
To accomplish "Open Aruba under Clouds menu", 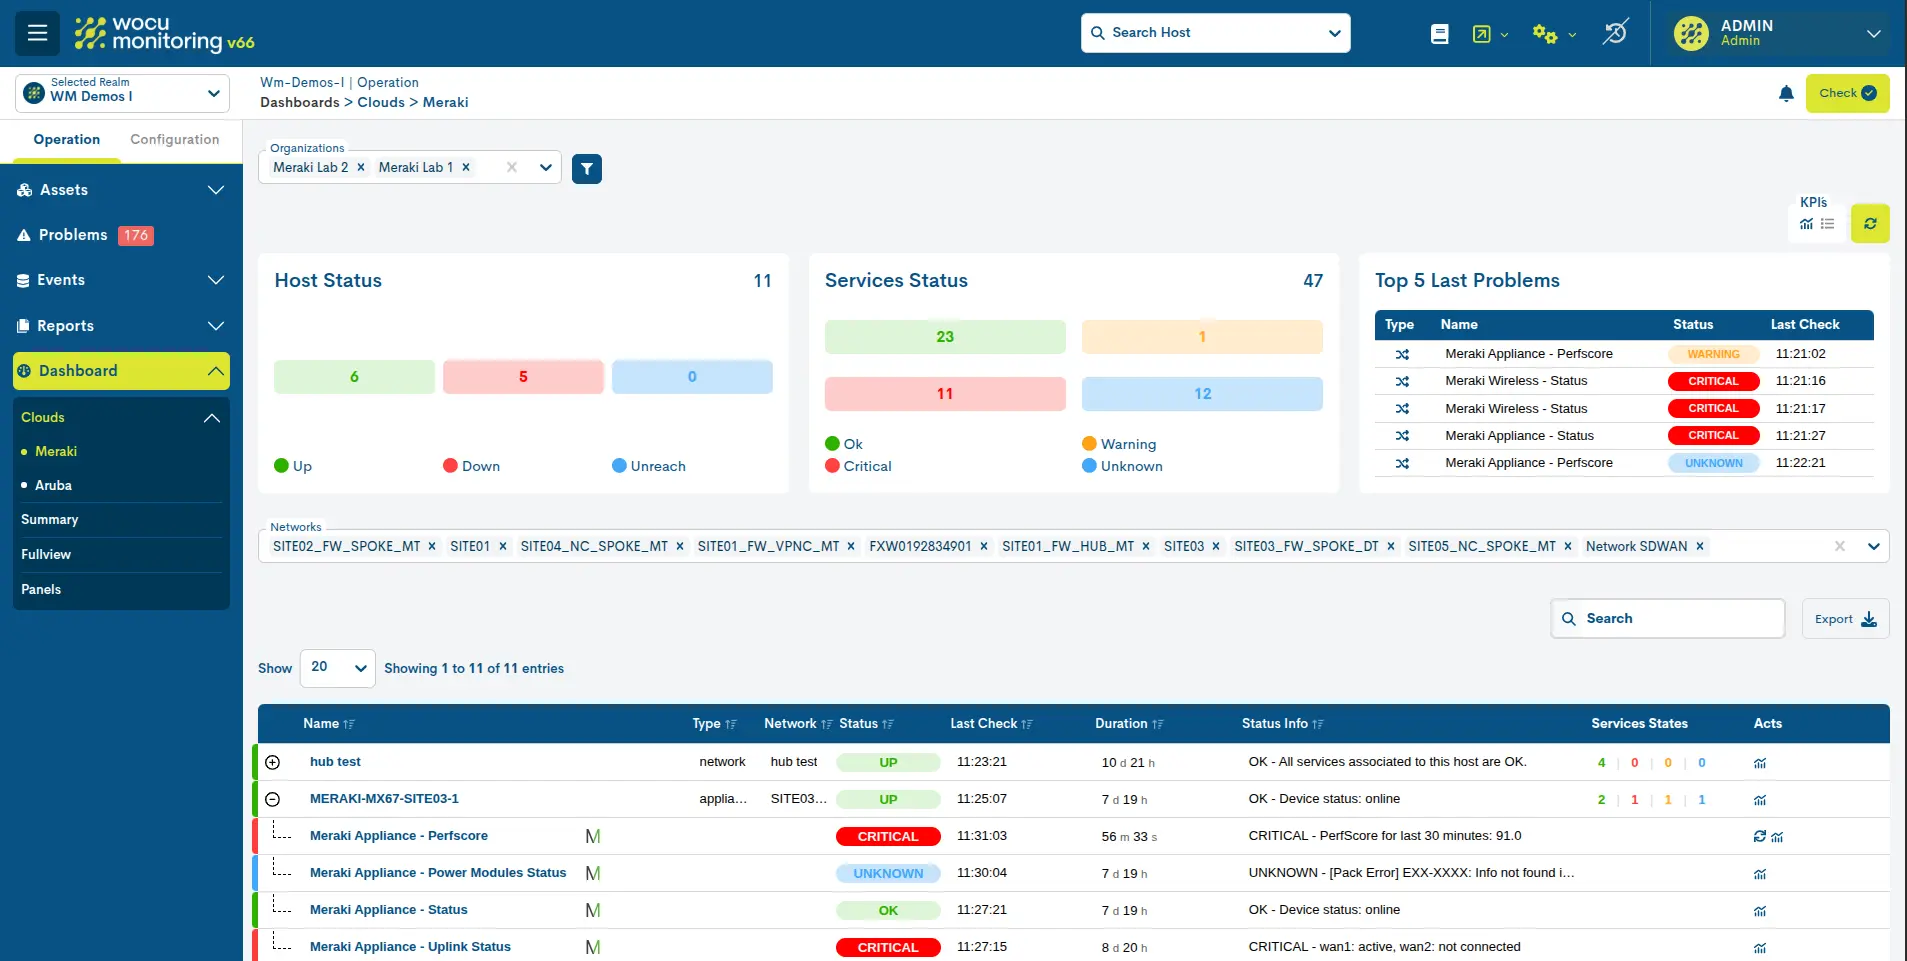I will (x=53, y=485).
